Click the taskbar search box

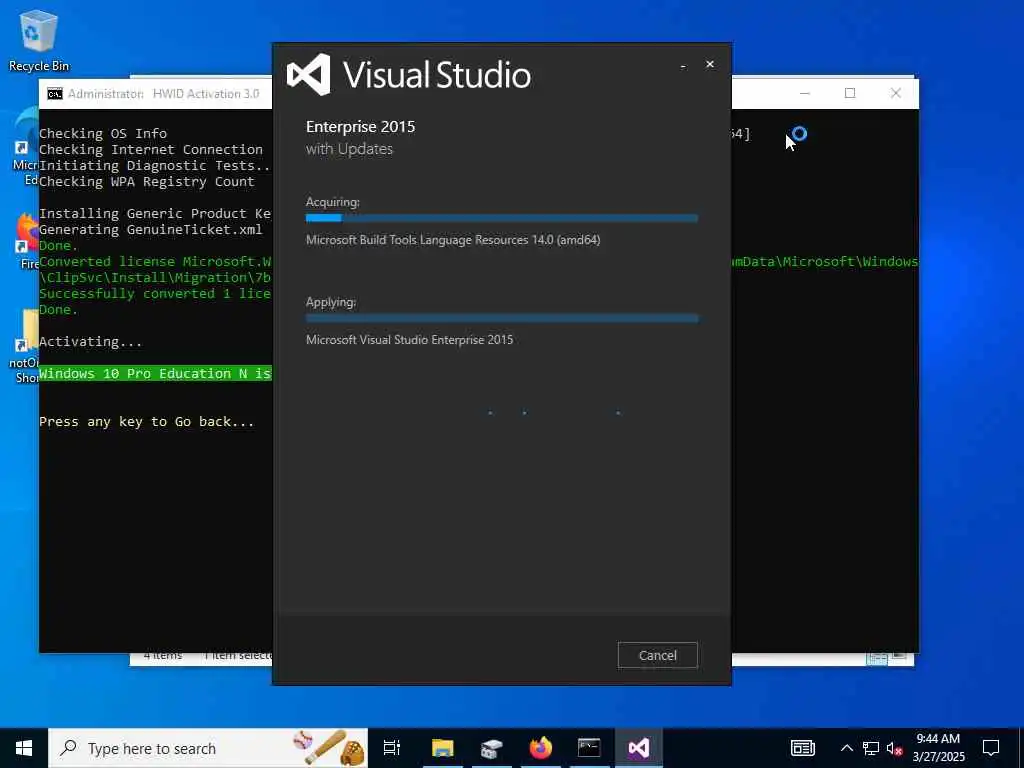(x=208, y=748)
